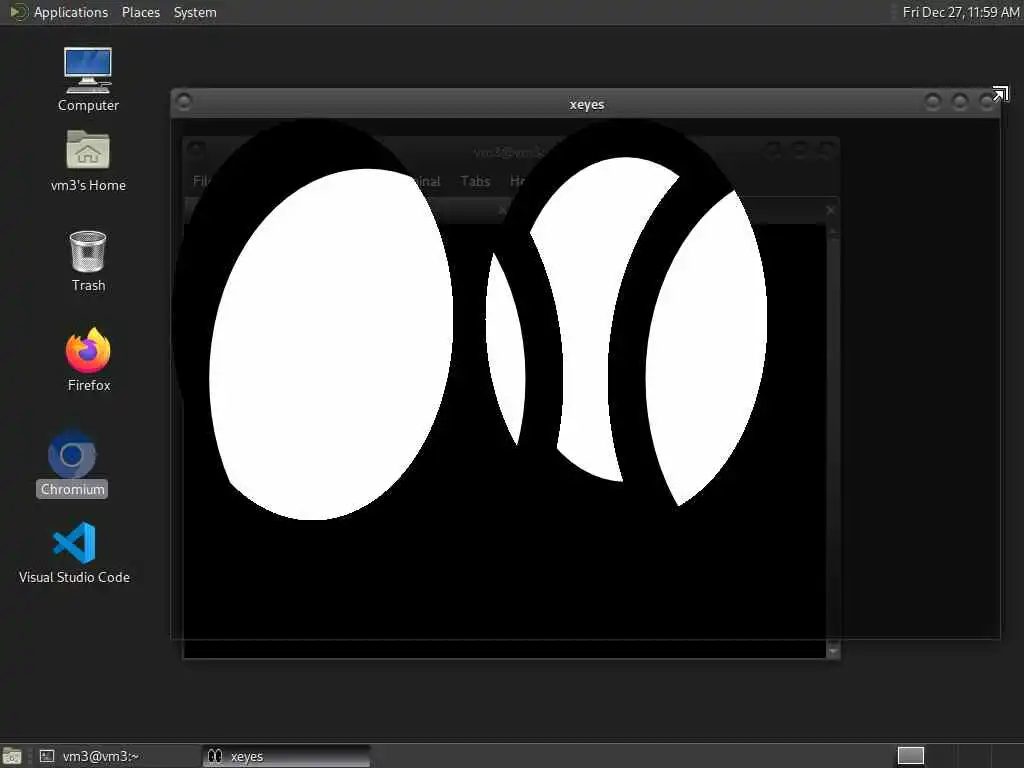Open the Applications menu in top panel
The width and height of the screenshot is (1024, 768).
71,12
